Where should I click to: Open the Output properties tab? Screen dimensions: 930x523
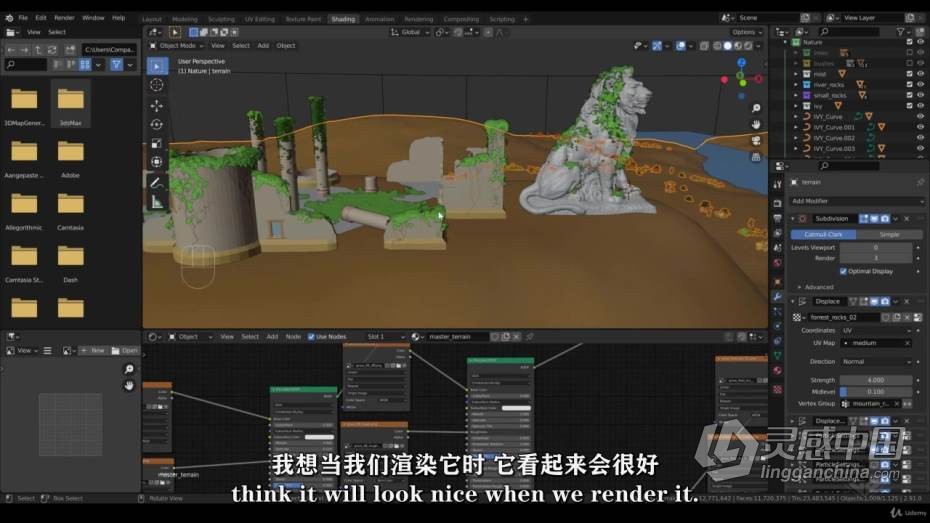[x=778, y=219]
